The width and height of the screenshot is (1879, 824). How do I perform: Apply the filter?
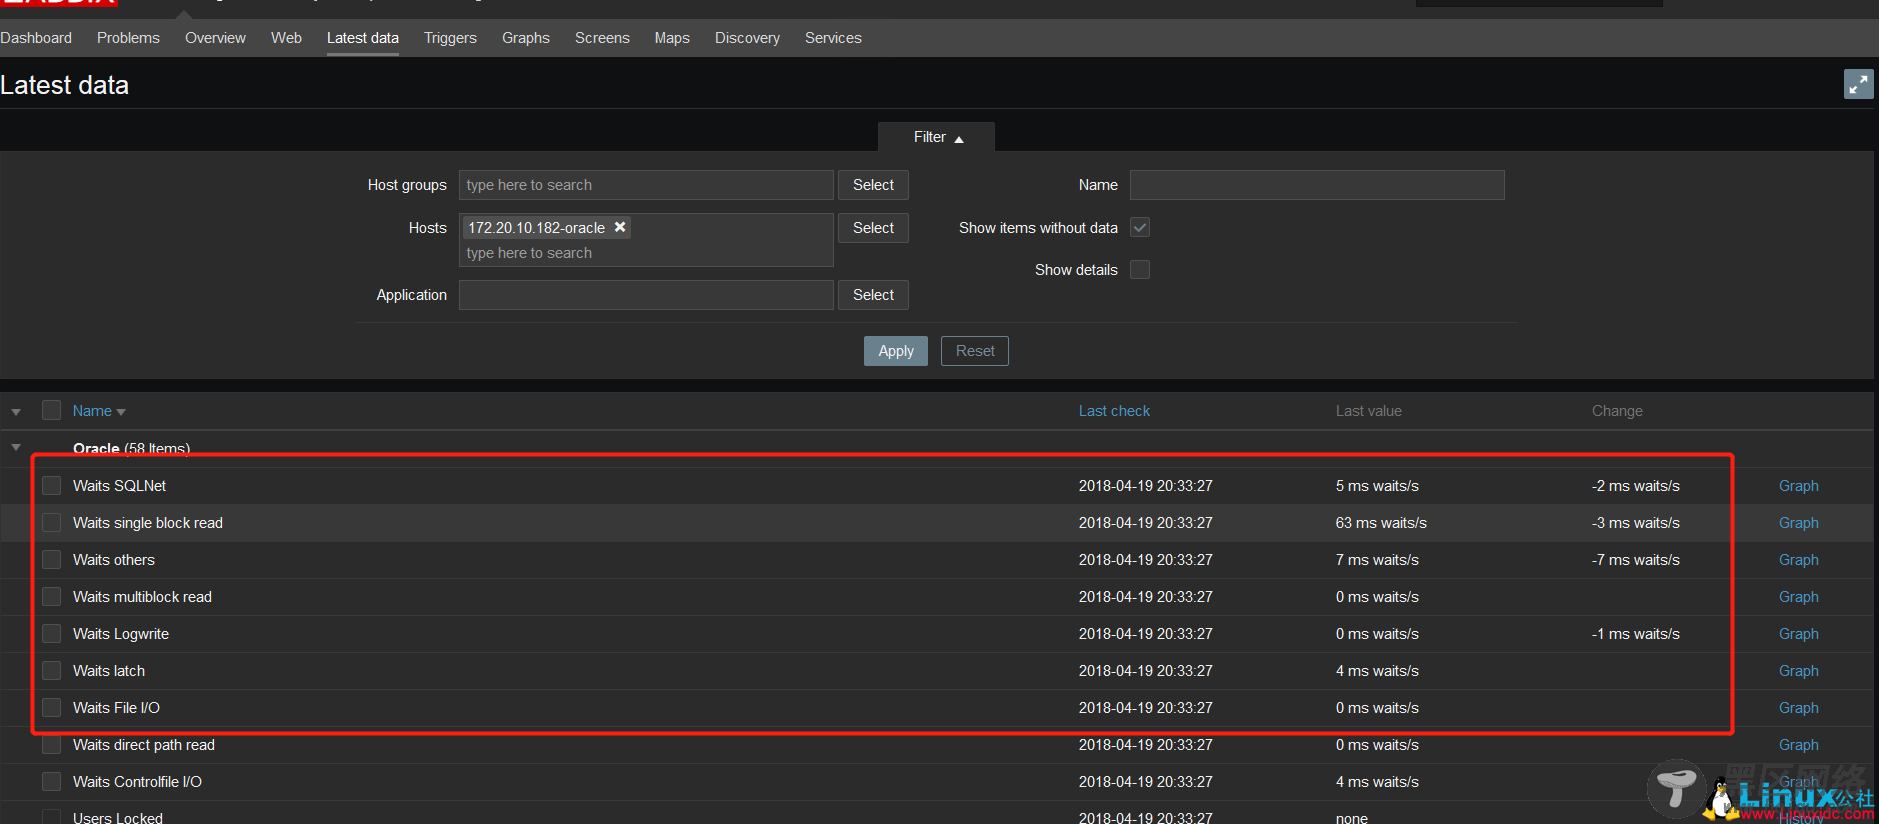pos(896,351)
